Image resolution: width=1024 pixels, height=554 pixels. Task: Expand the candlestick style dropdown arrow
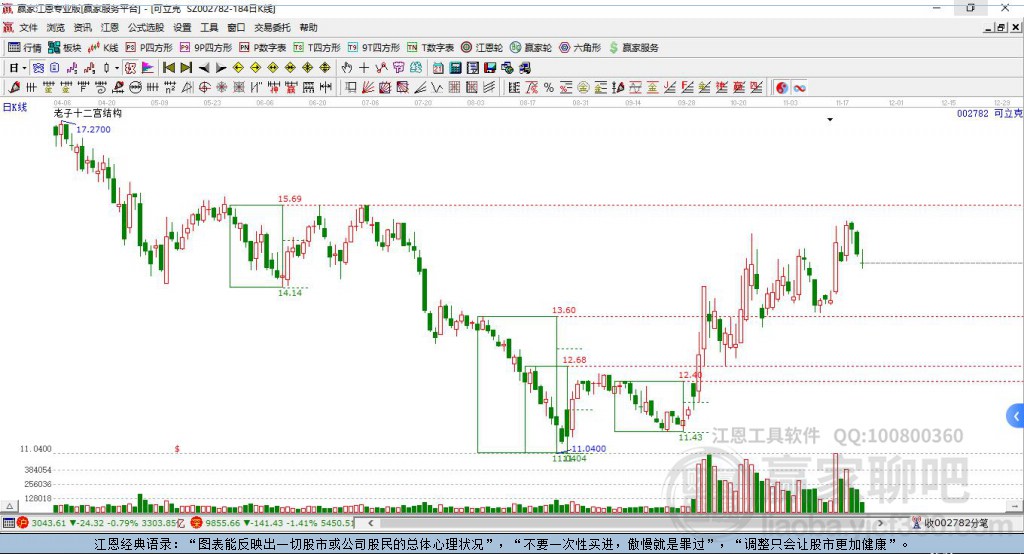coord(117,67)
